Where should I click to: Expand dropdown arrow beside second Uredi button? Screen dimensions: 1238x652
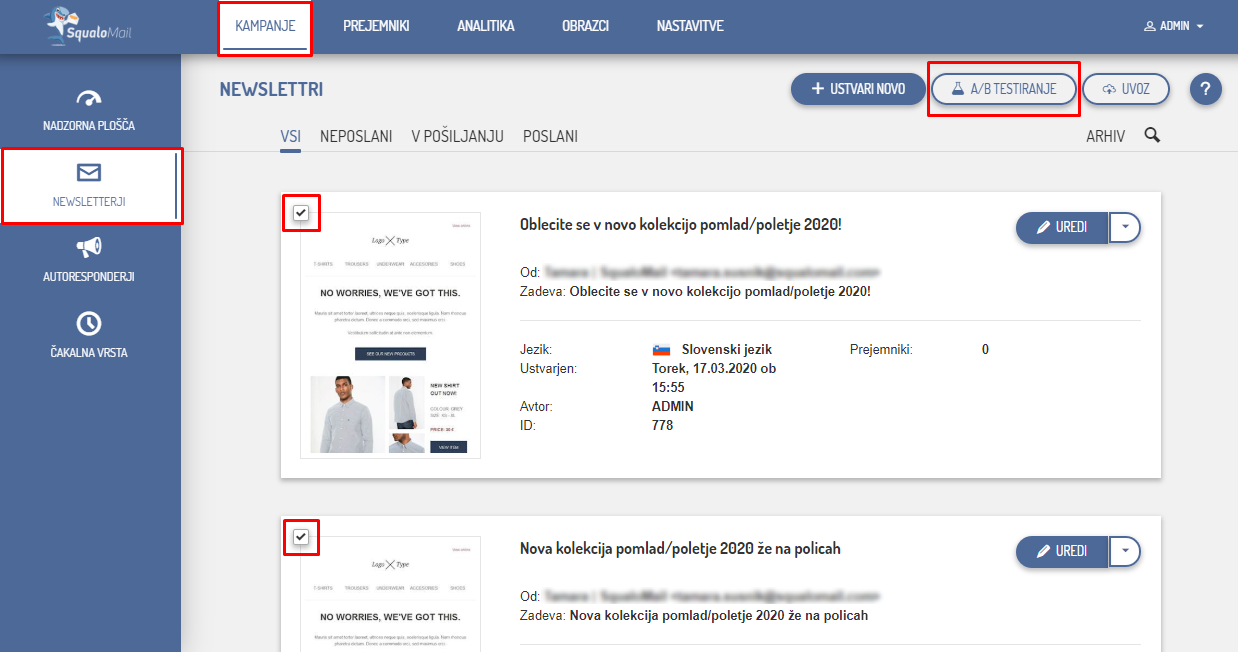(x=1125, y=551)
